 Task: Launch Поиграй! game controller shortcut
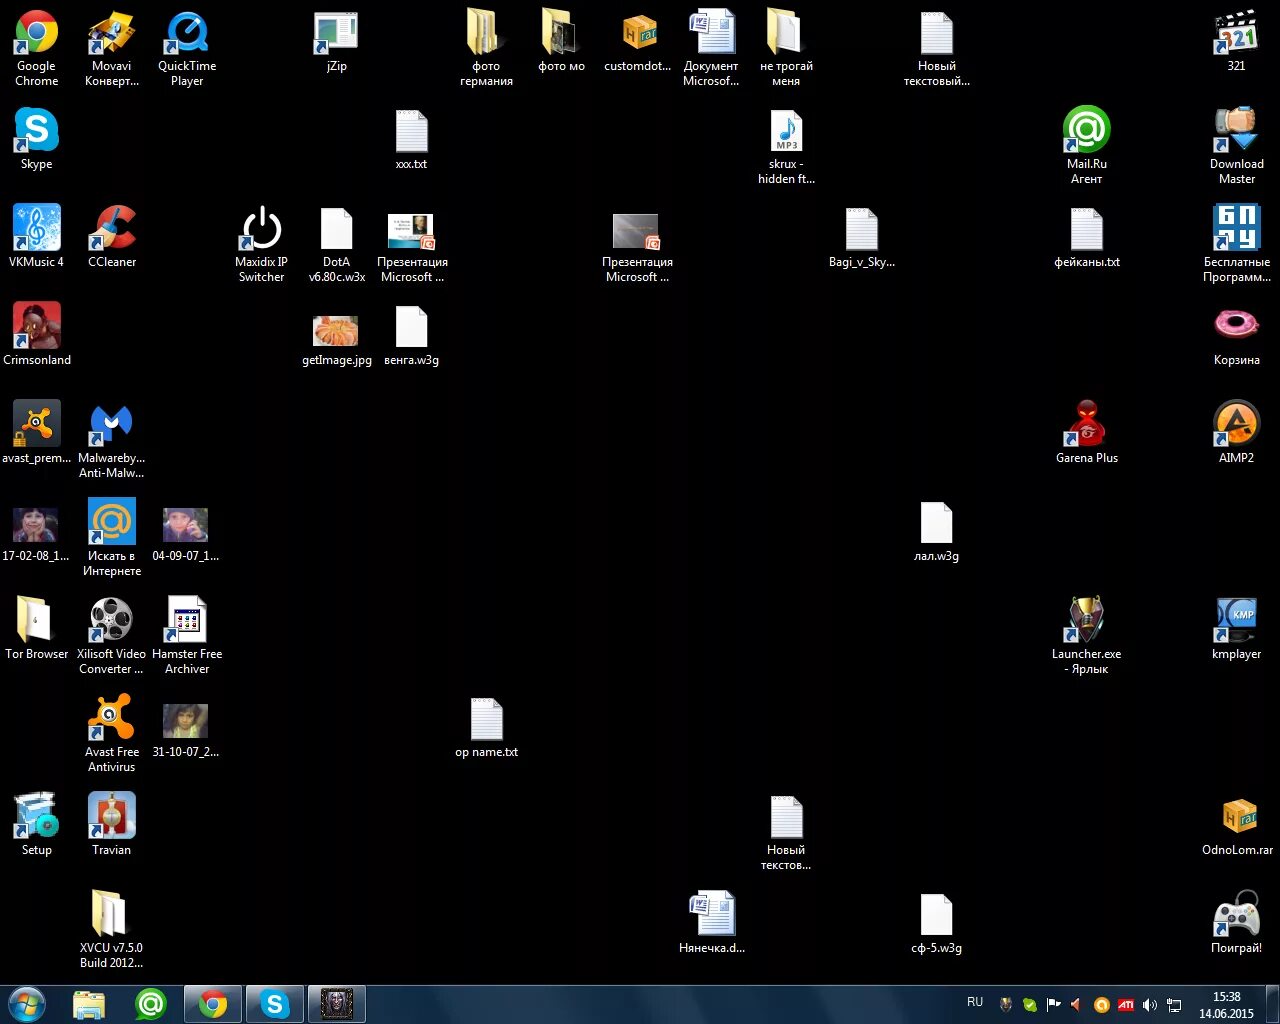pyautogui.click(x=1237, y=922)
